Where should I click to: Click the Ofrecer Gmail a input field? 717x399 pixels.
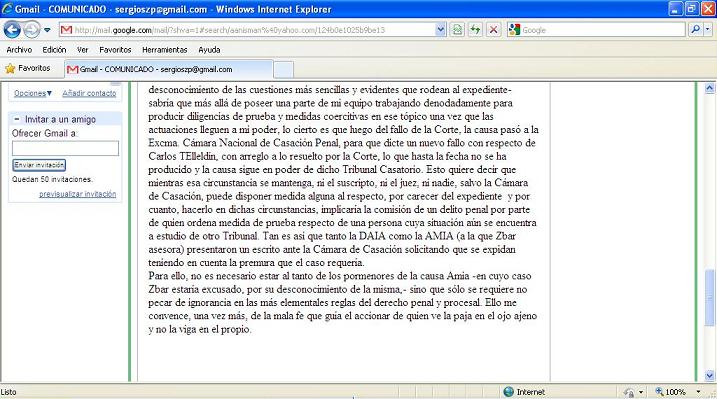[x=65, y=148]
